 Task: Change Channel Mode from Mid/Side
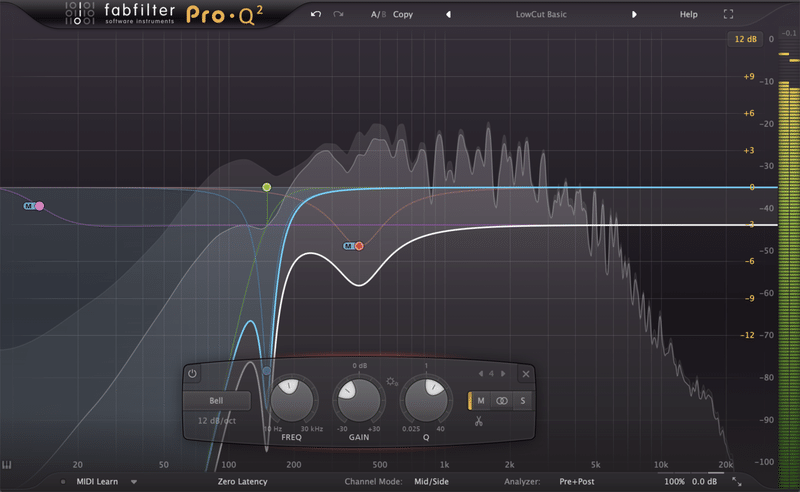pos(432,481)
